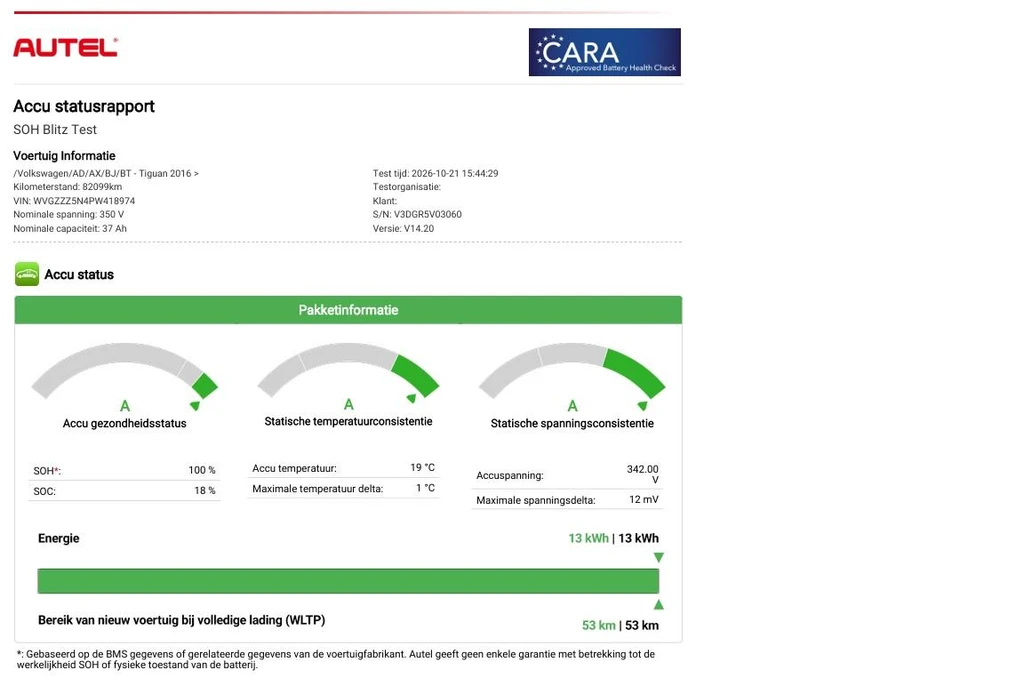Select the Pakketinformatie header bar
This screenshot has width=1024, height=684.
pyautogui.click(x=348, y=310)
